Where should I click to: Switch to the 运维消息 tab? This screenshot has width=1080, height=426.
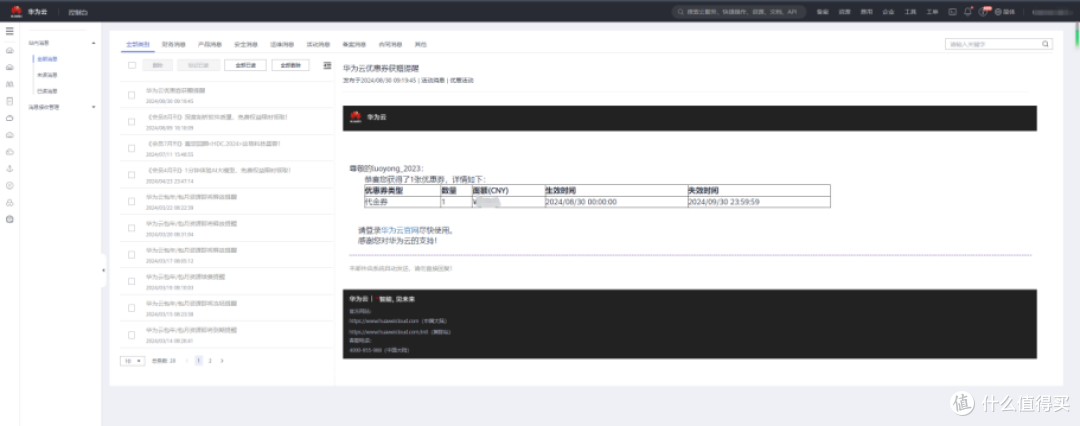(x=282, y=44)
